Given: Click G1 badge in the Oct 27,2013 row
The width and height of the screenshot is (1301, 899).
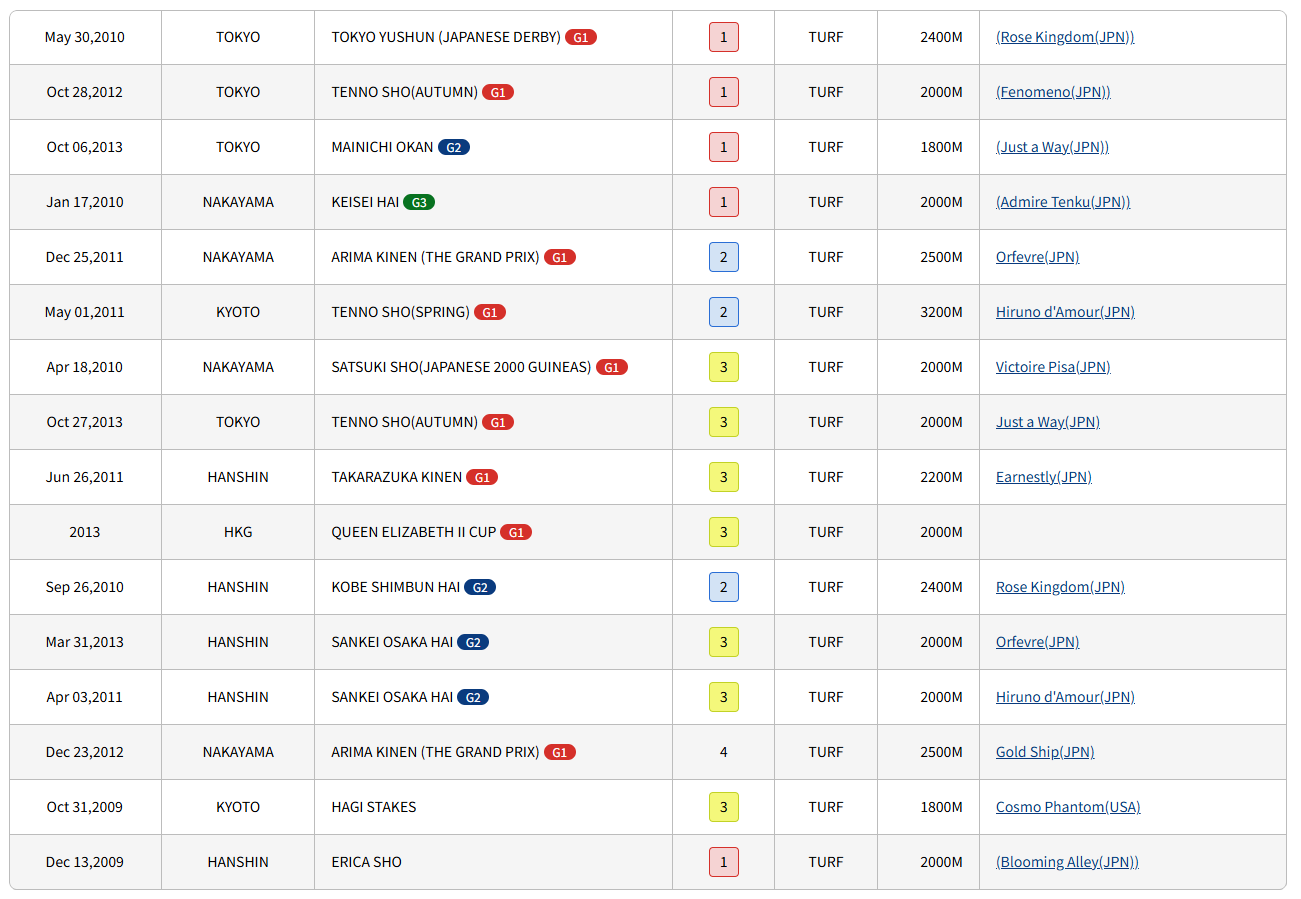Looking at the screenshot, I should pos(498,422).
